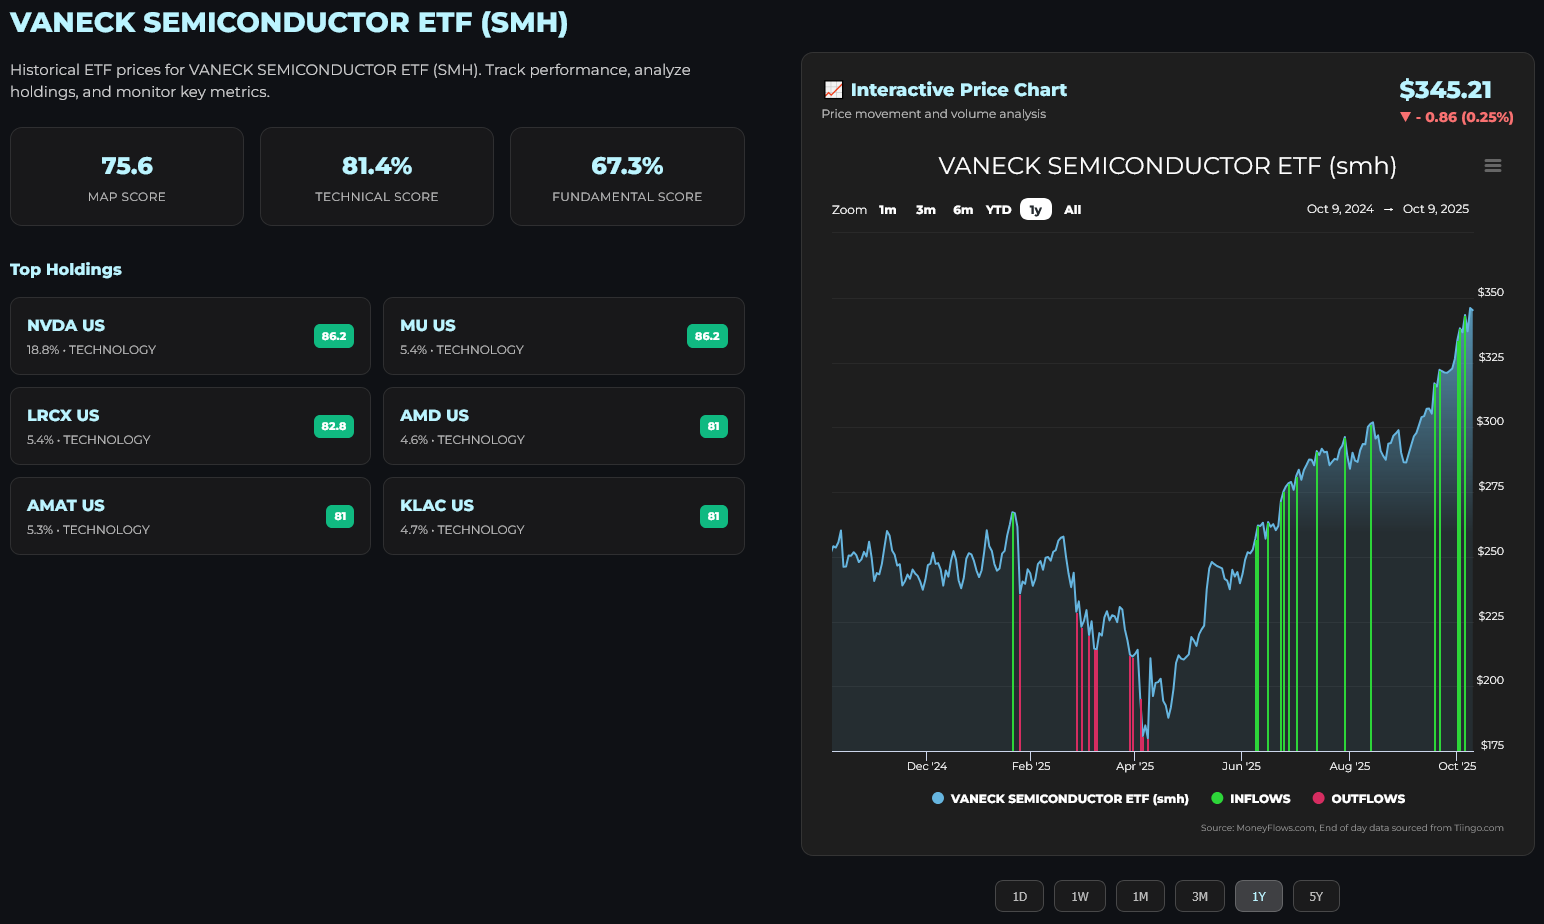Open the AMD US holding card
Screen dimensions: 1544x924
[x=564, y=426]
